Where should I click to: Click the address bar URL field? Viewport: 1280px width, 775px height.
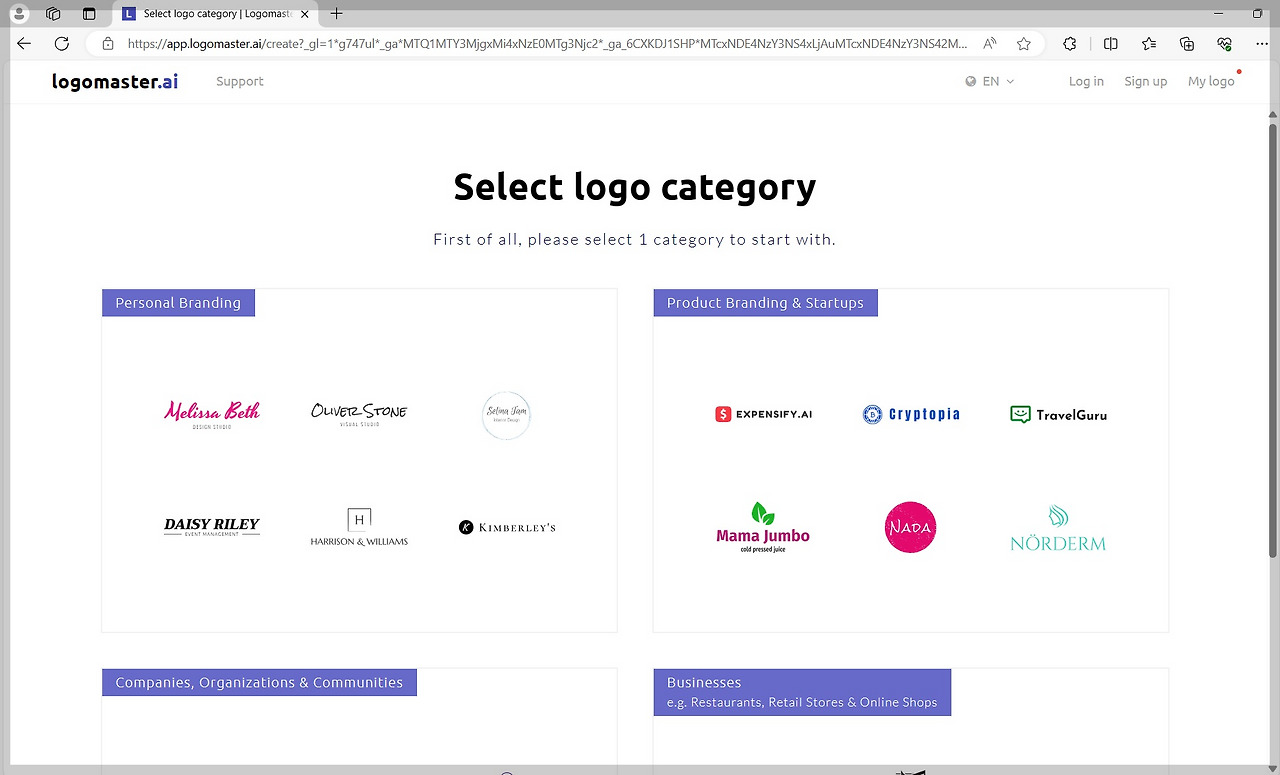pyautogui.click(x=548, y=43)
